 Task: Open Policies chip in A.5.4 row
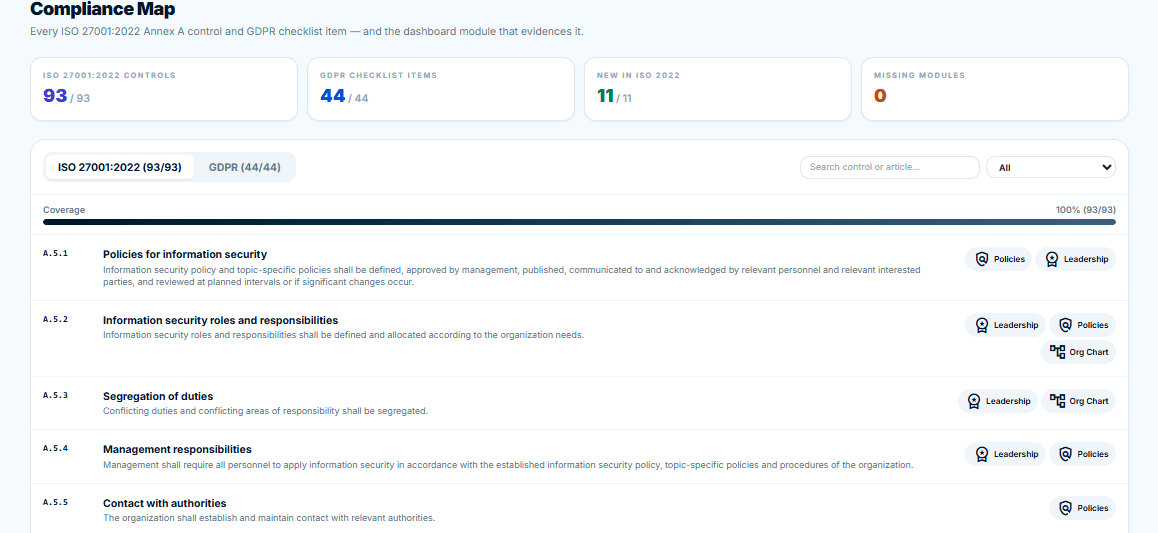pyautogui.click(x=1083, y=454)
